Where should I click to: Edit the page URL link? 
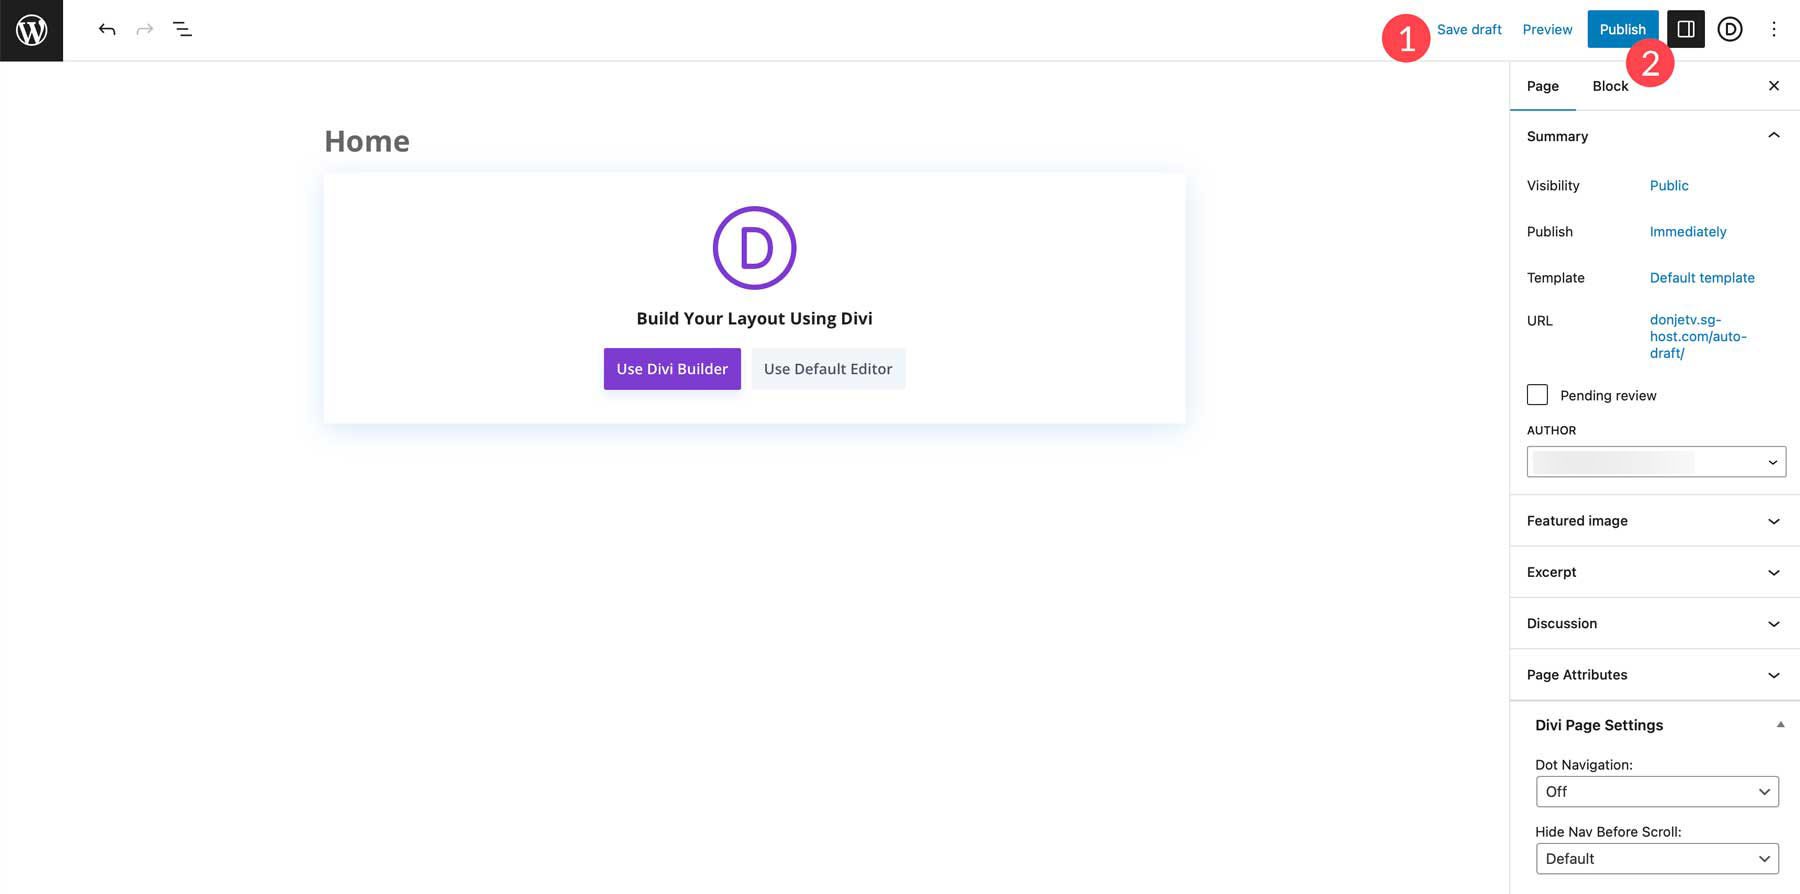[1698, 336]
